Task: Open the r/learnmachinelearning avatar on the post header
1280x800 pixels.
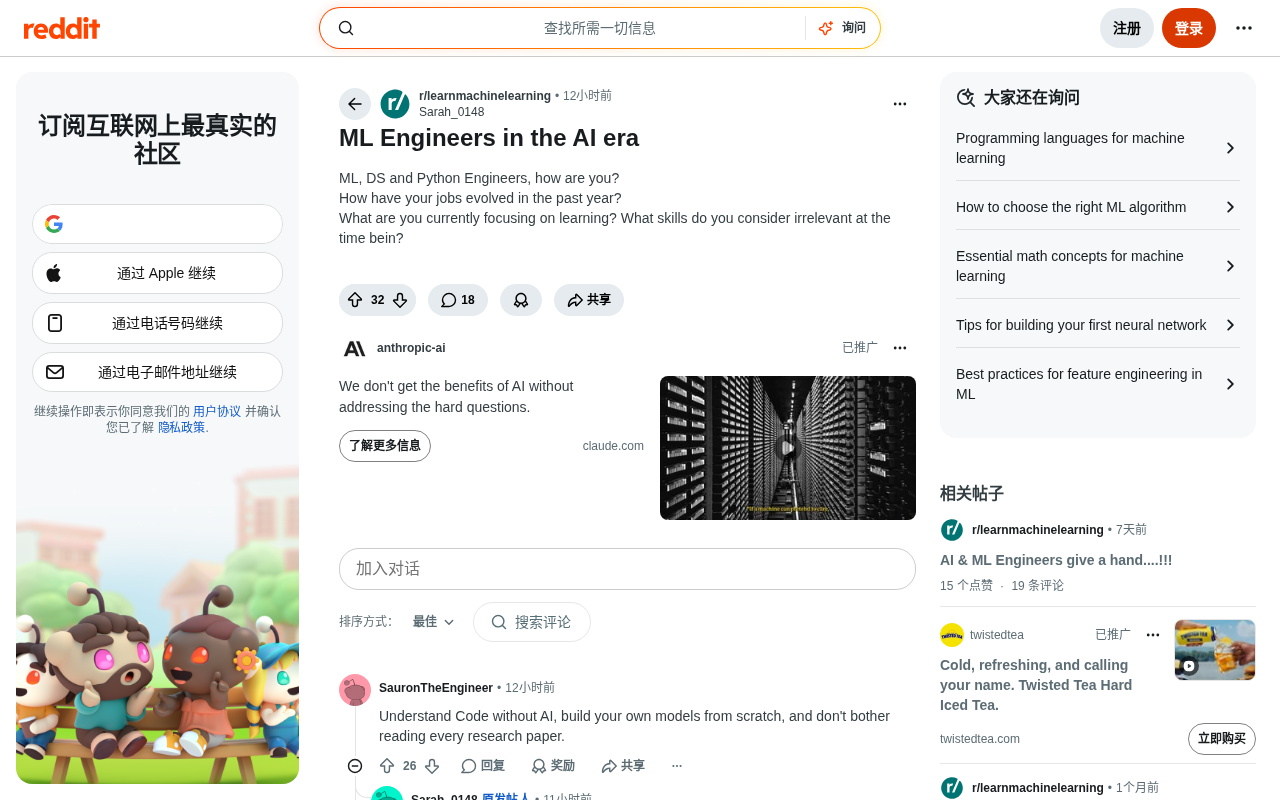Action: [395, 104]
